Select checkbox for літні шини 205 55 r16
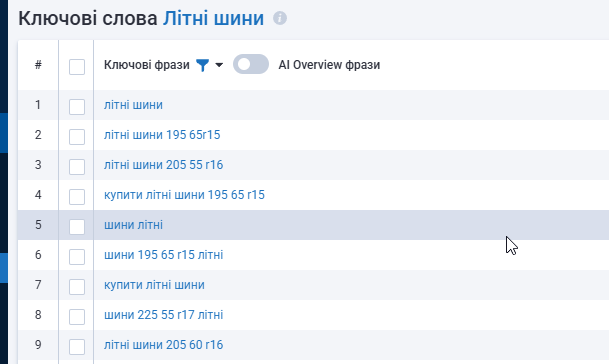The height and width of the screenshot is (364, 609). [77, 167]
